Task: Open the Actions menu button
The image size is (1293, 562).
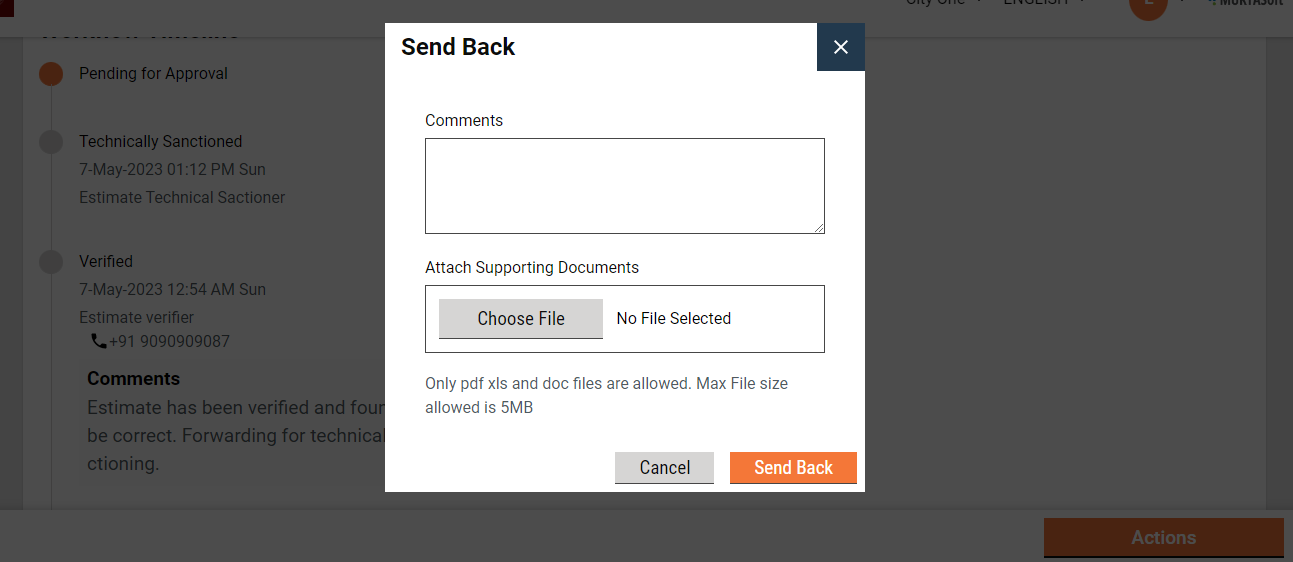Action: (1163, 538)
